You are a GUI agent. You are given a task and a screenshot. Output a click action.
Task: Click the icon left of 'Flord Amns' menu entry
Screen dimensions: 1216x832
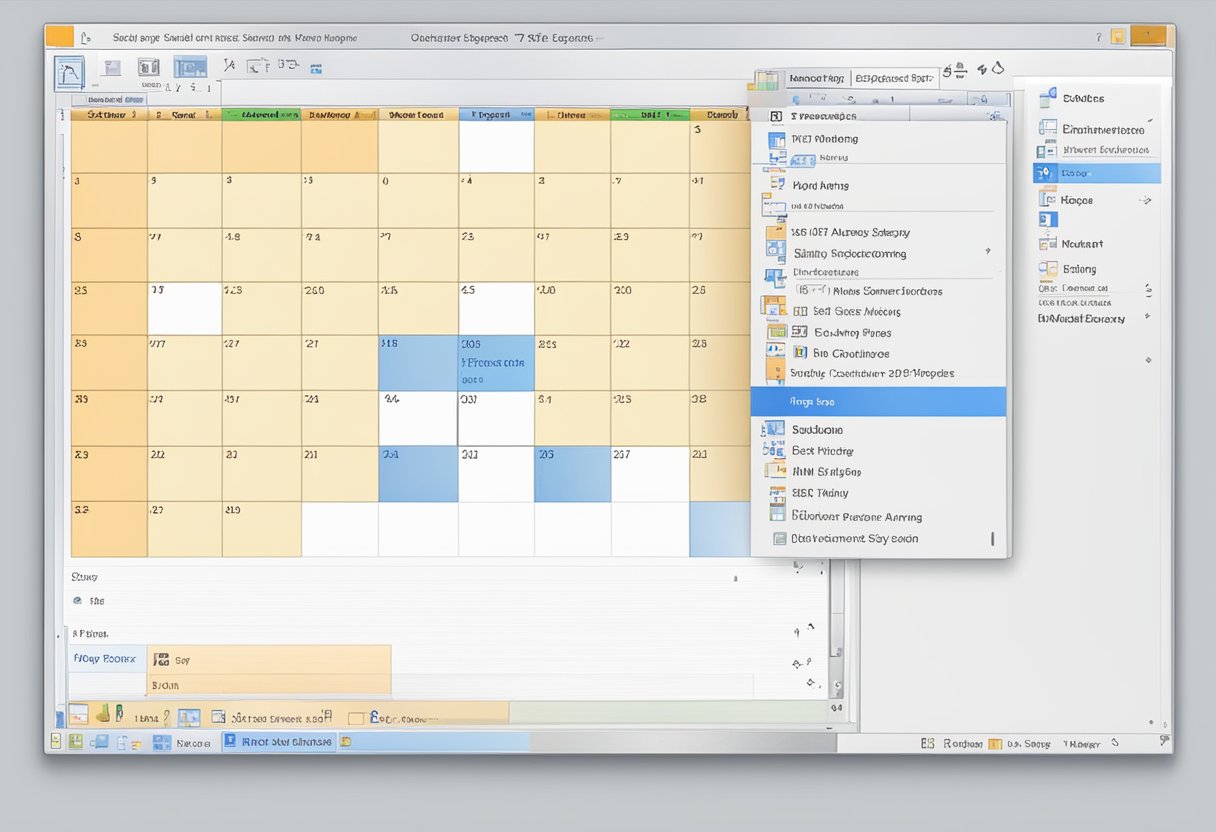click(x=775, y=185)
